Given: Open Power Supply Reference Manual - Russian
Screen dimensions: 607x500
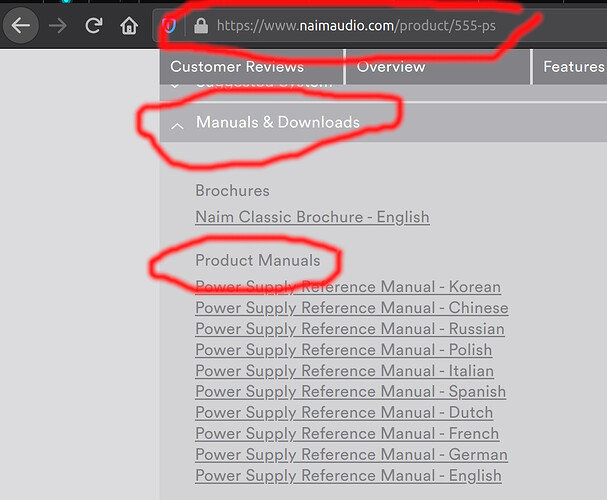Looking at the screenshot, I should (350, 329).
